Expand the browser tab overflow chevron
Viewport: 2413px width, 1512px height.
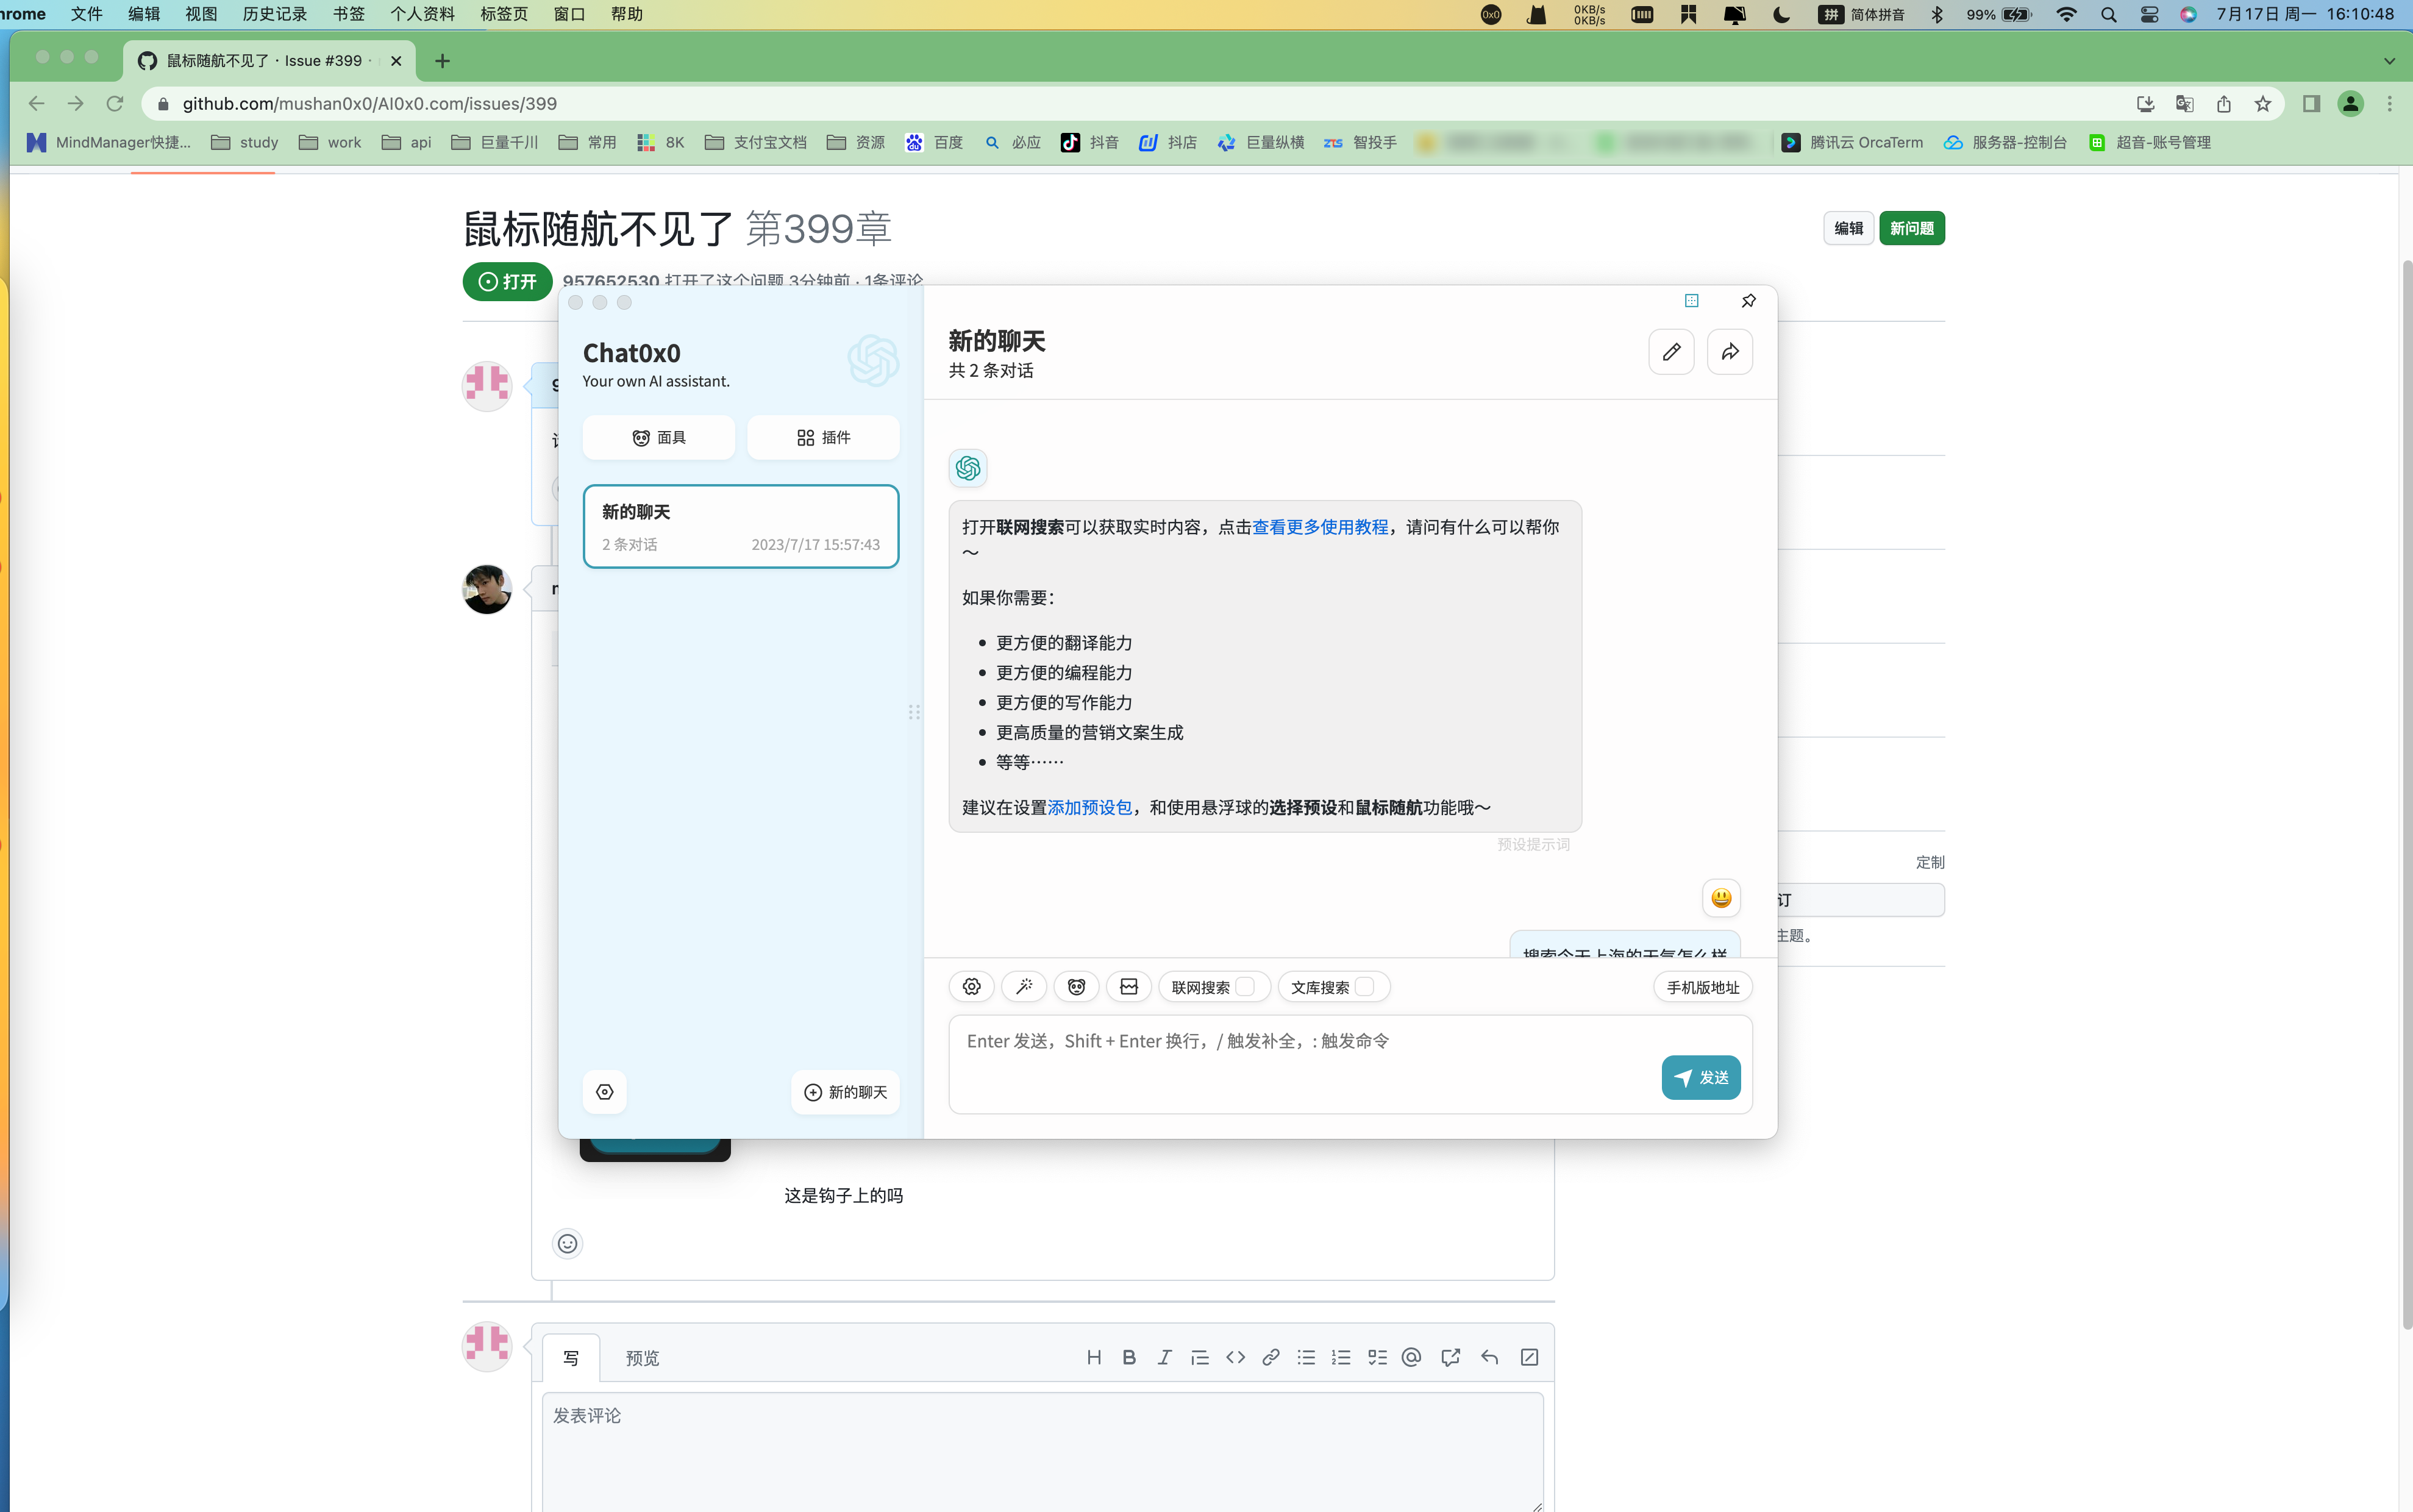tap(2390, 61)
